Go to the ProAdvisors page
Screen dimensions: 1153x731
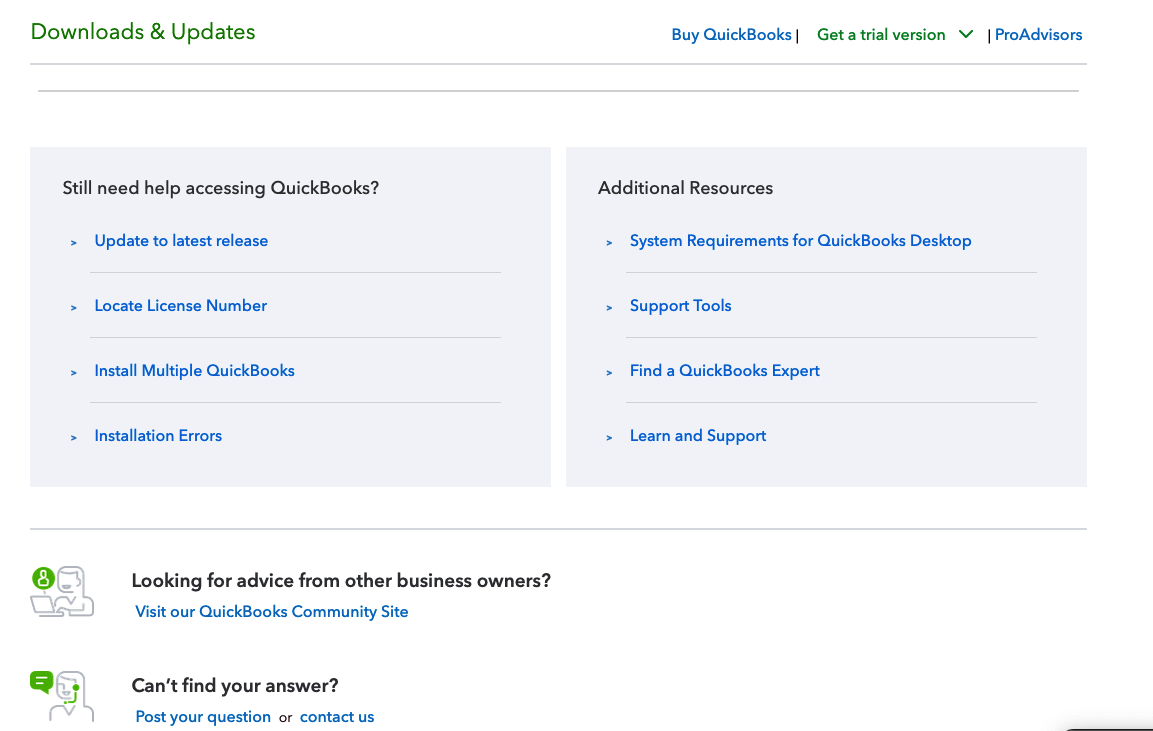(x=1038, y=35)
